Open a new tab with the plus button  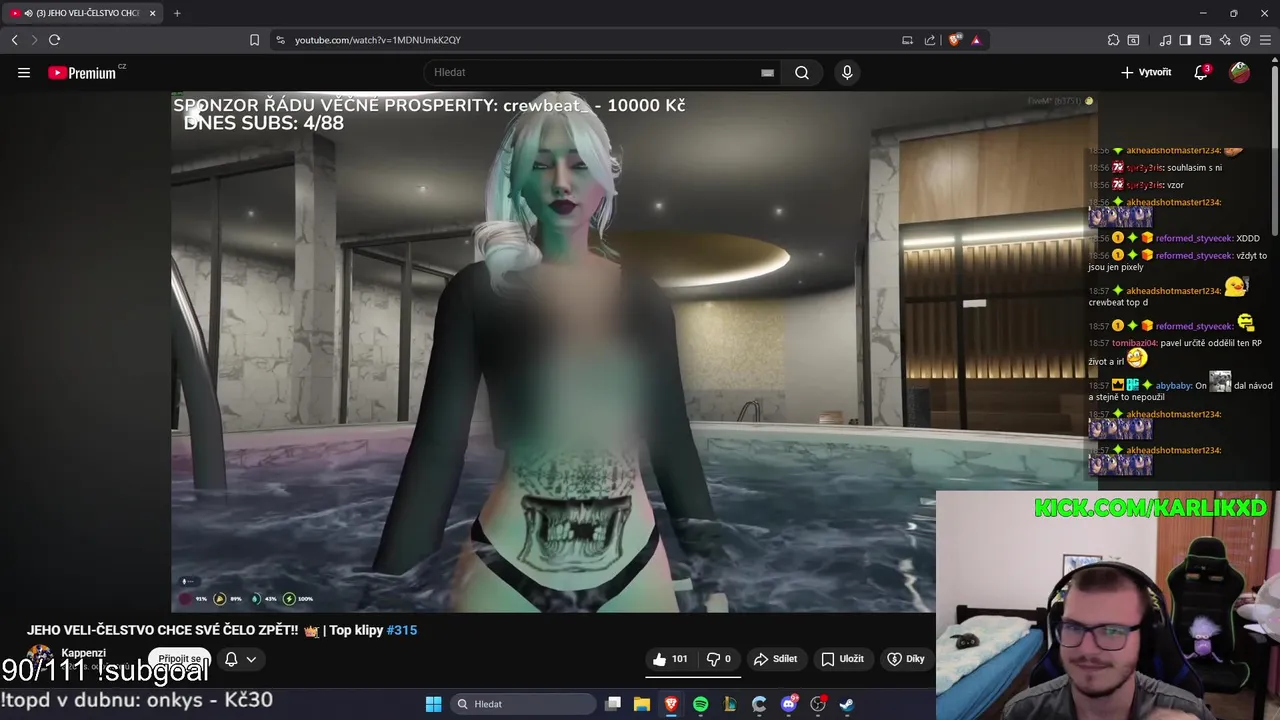(177, 13)
